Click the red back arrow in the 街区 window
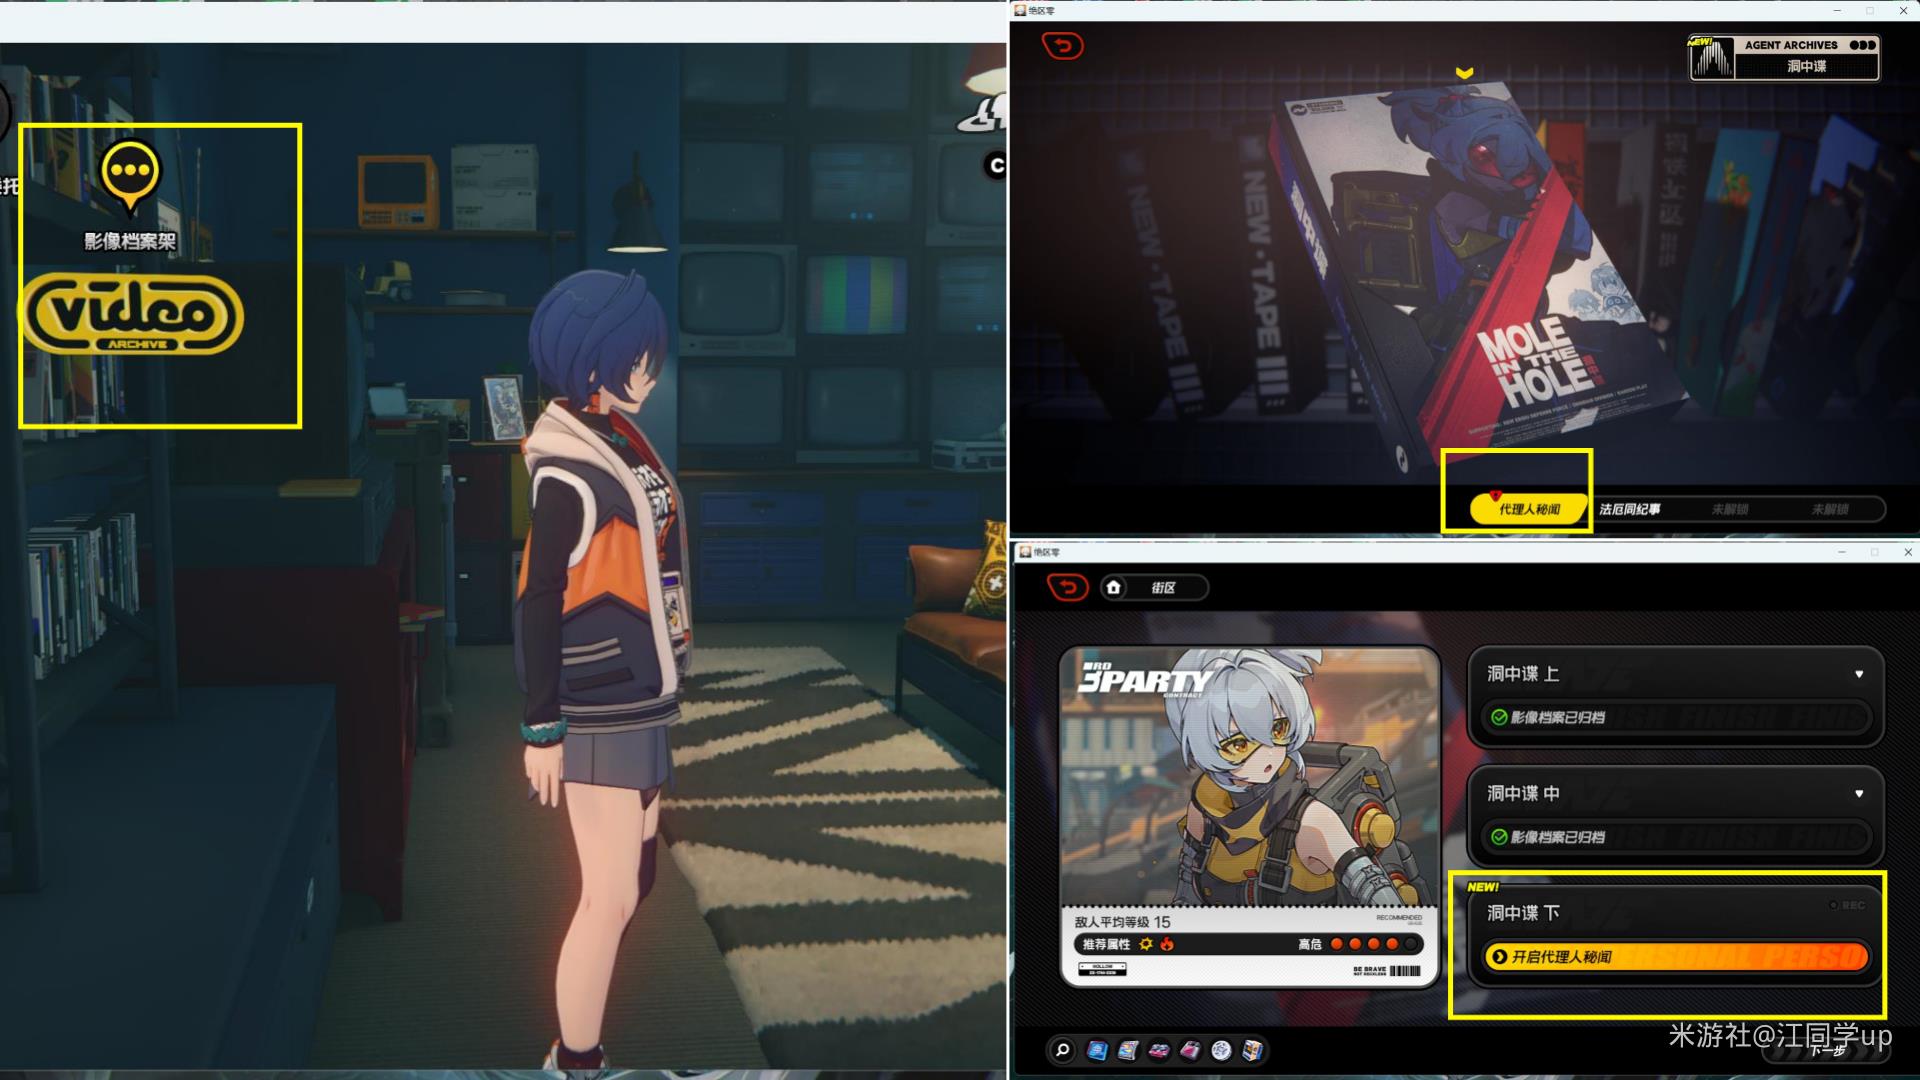Image resolution: width=1920 pixels, height=1080 pixels. [x=1067, y=587]
